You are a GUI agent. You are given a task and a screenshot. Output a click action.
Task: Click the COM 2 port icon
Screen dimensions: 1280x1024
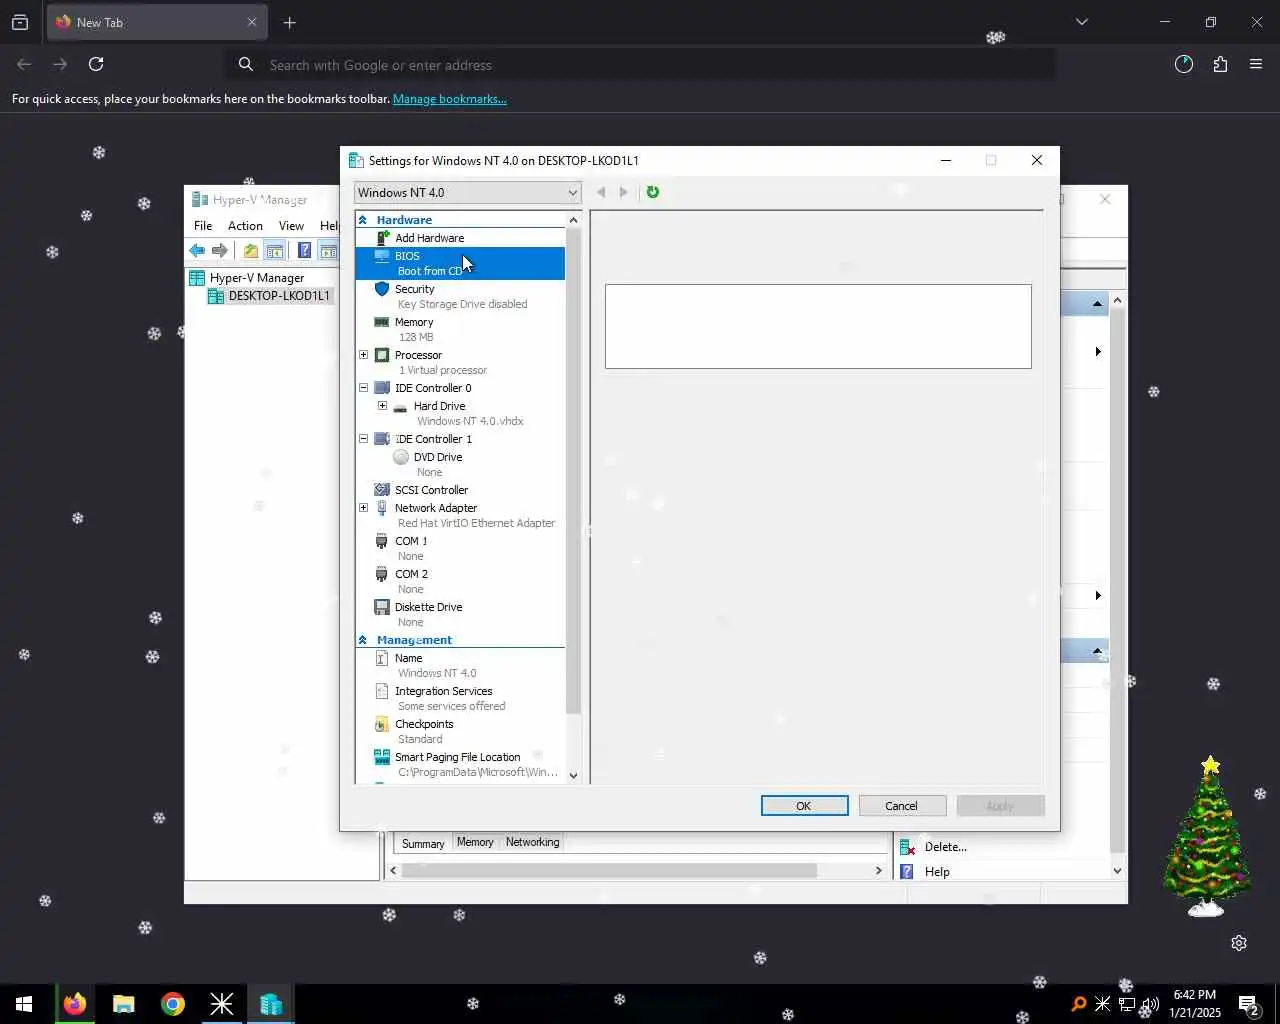click(x=382, y=574)
